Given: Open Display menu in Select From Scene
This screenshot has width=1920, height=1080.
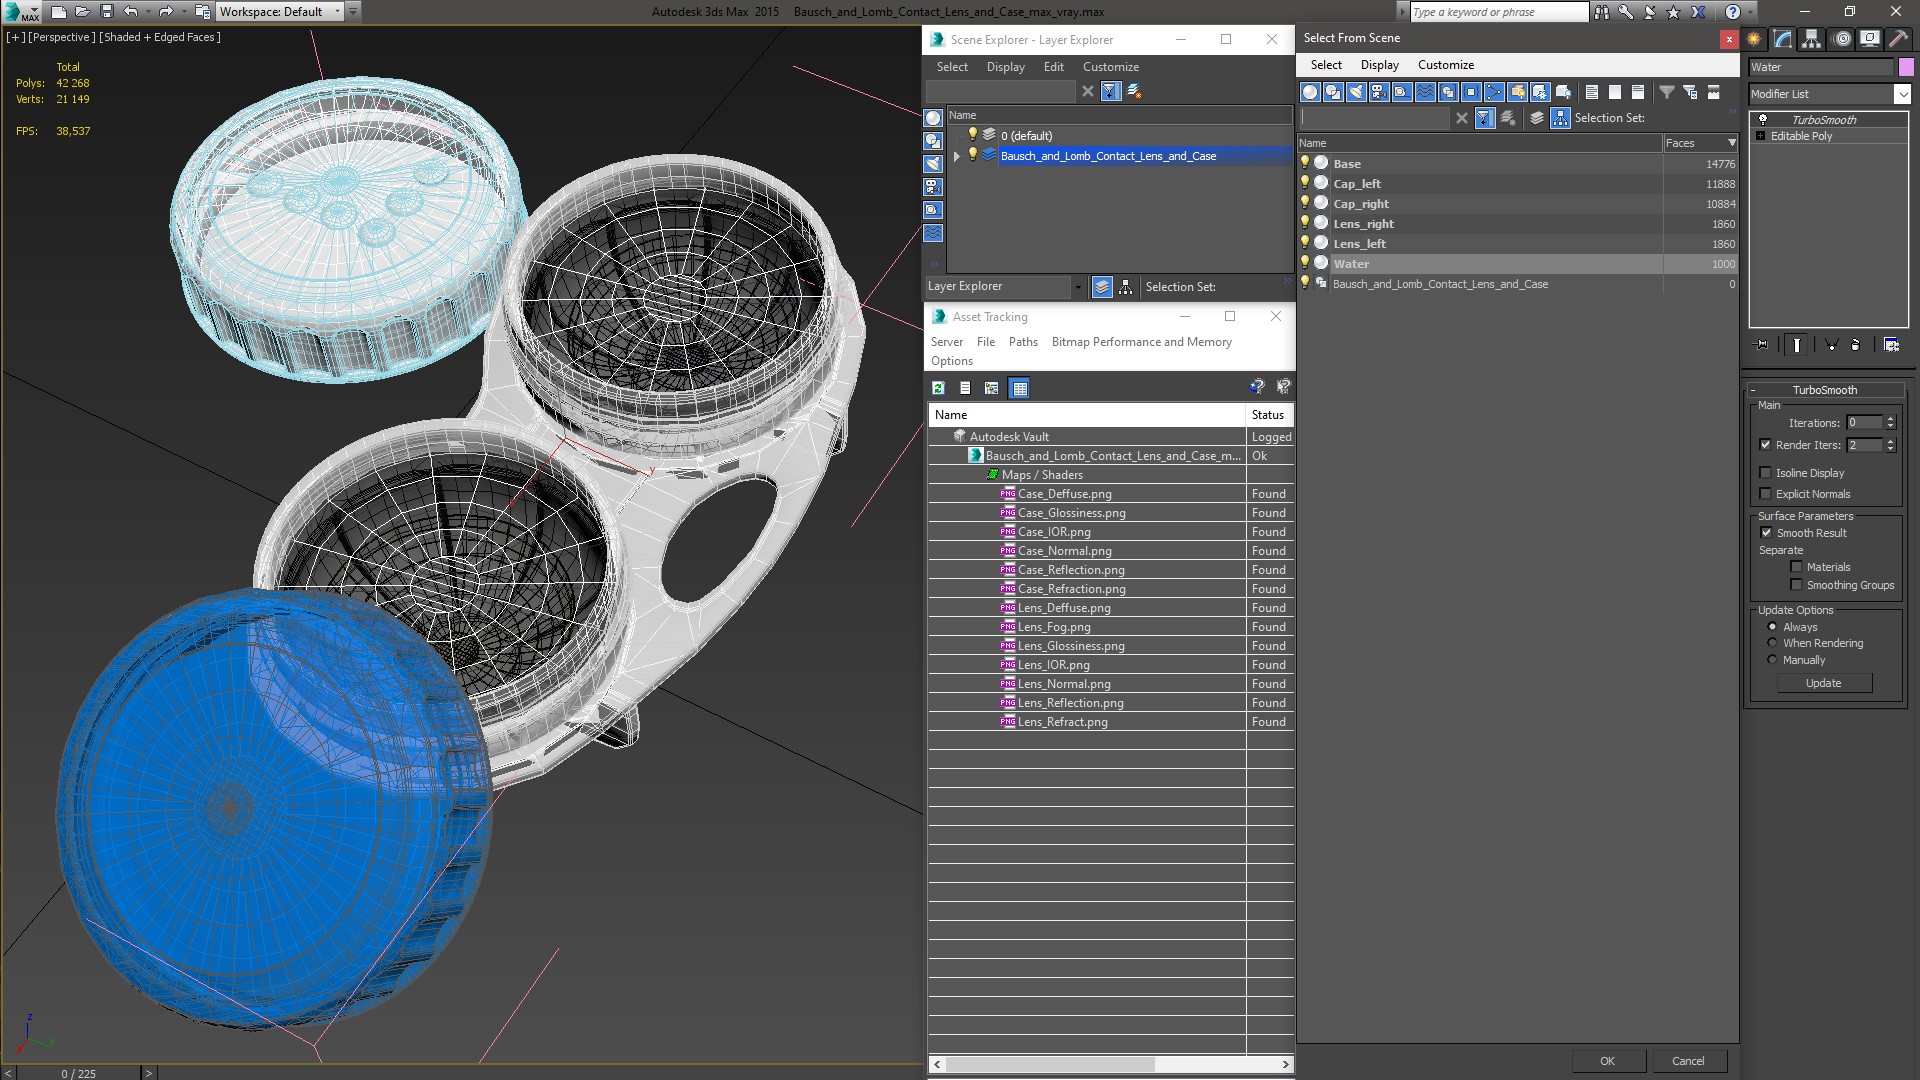Looking at the screenshot, I should coord(1379,65).
